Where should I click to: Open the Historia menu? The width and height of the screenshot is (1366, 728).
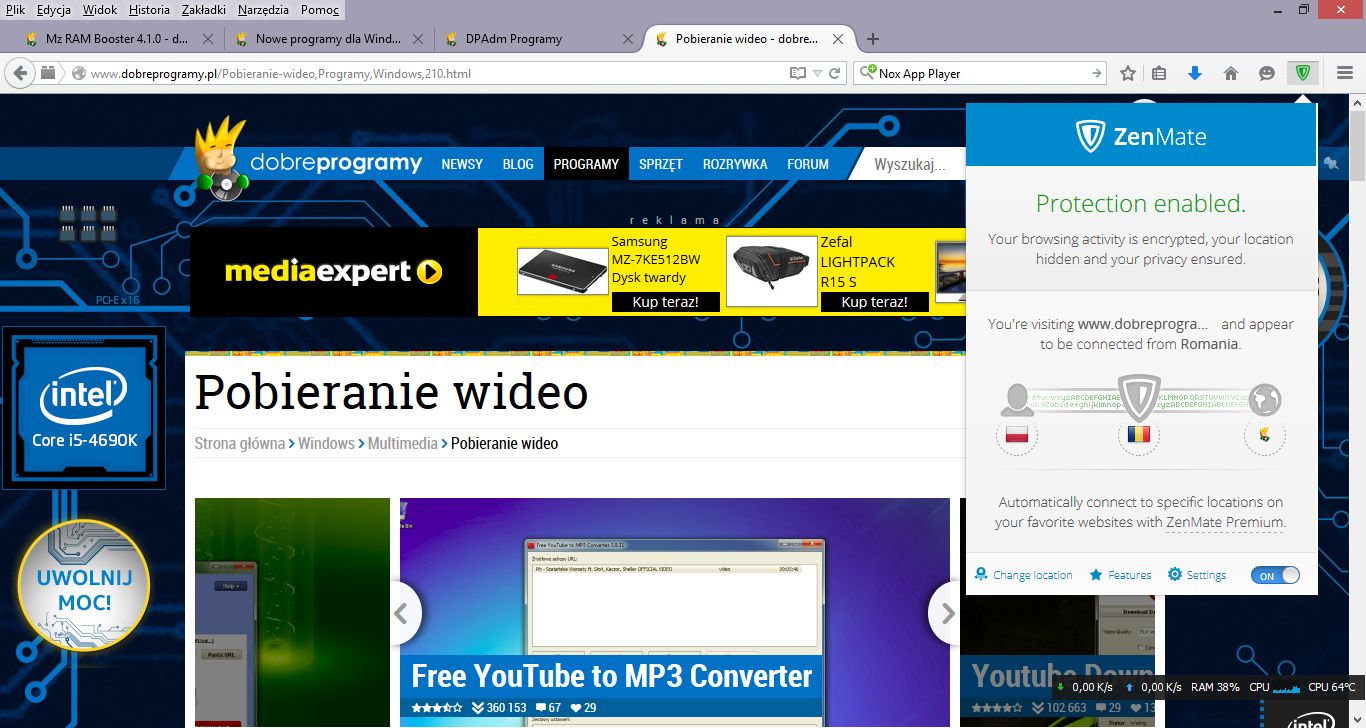point(149,10)
